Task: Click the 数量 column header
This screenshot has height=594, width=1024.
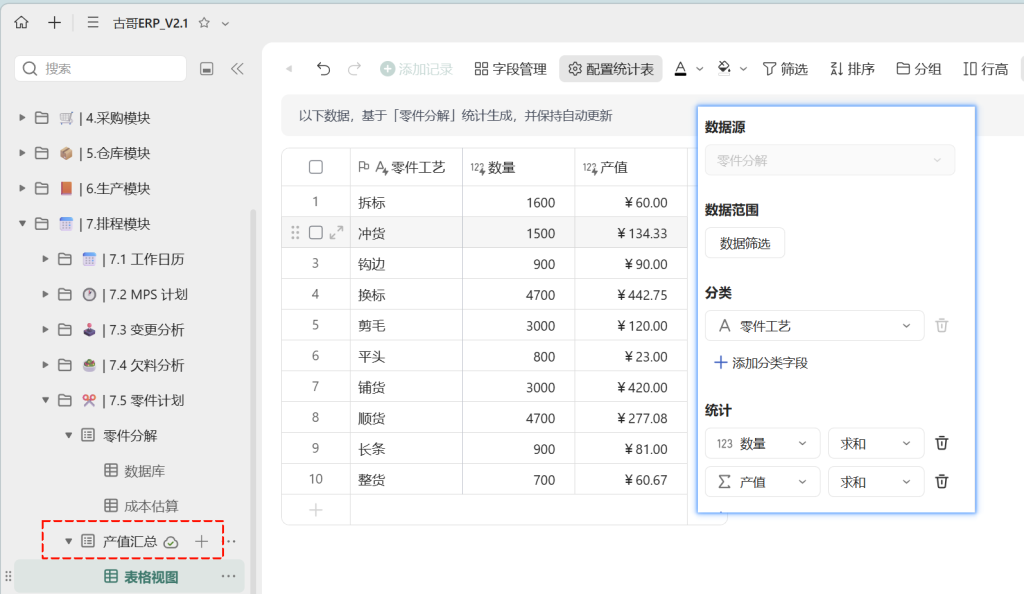Action: [519, 167]
